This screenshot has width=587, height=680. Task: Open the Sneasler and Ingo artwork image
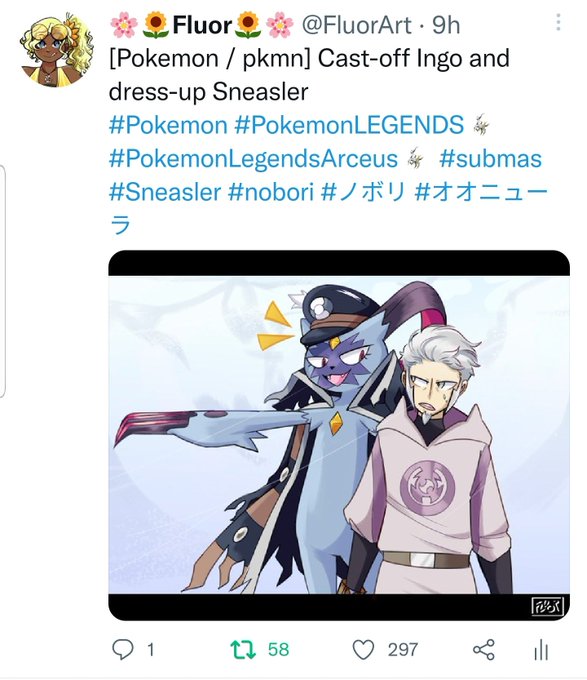click(x=339, y=435)
